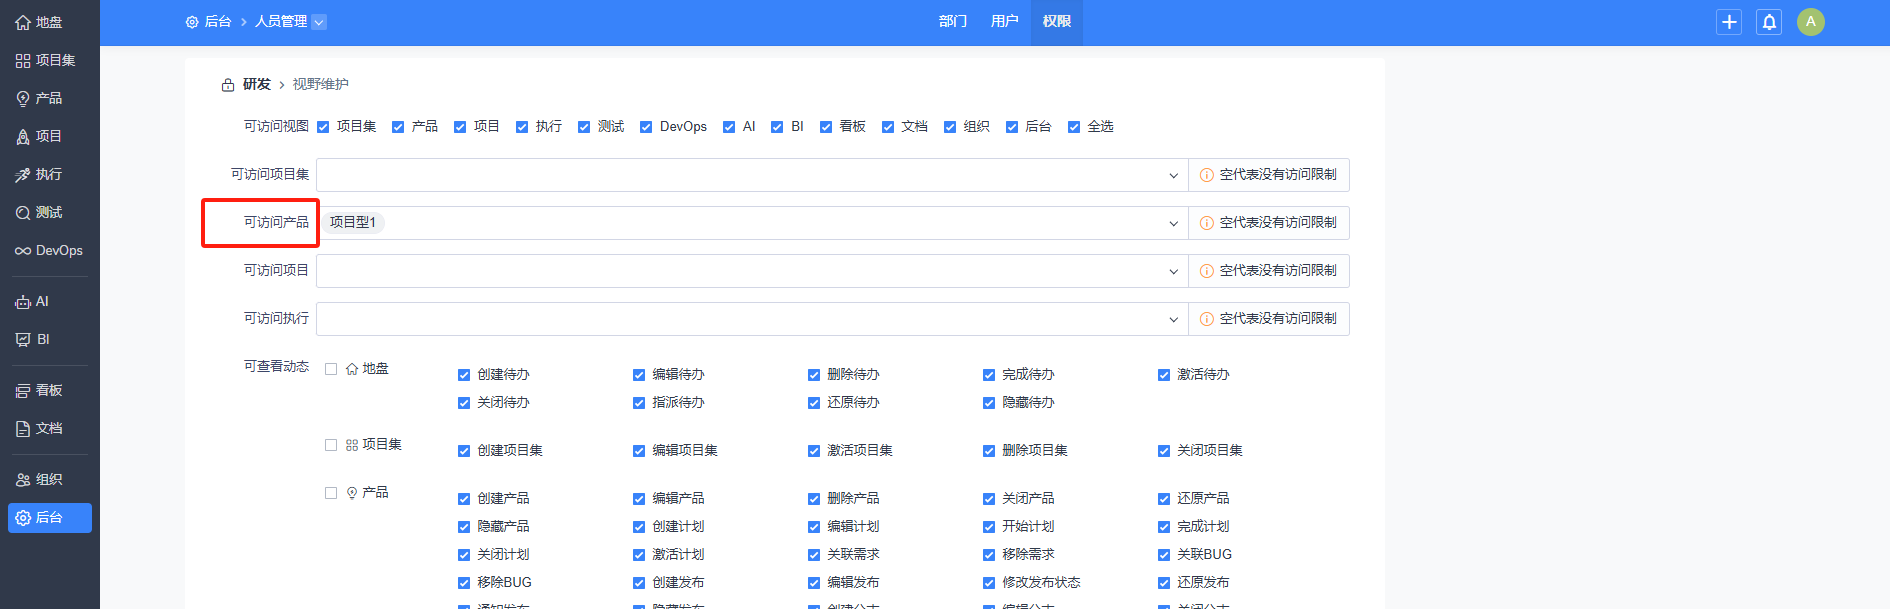Uncheck 产品 in 可访问视图
The image size is (1890, 609).
398,127
